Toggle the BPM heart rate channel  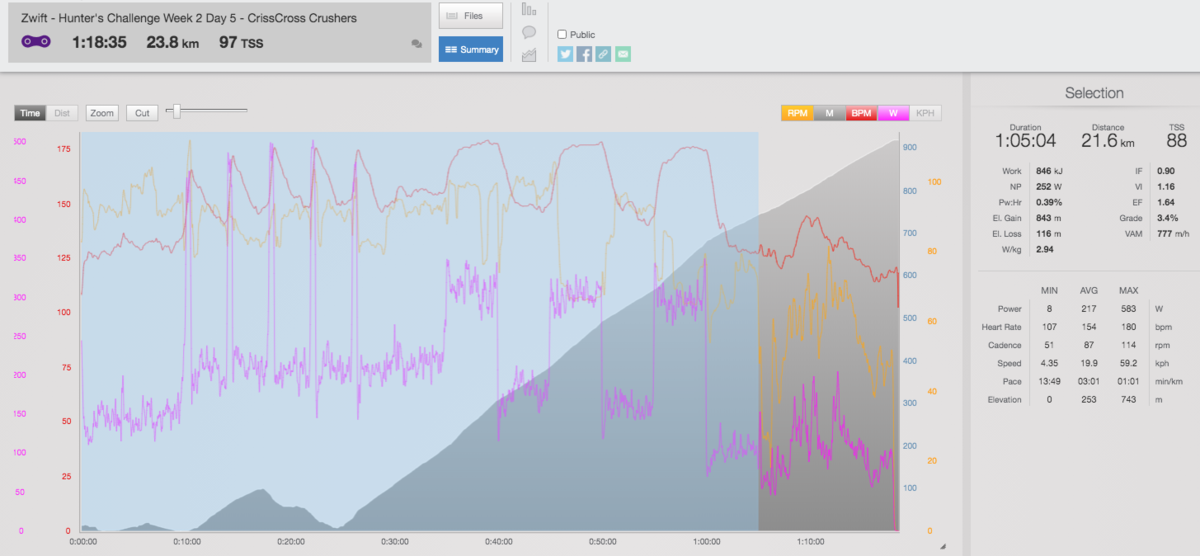click(x=862, y=113)
